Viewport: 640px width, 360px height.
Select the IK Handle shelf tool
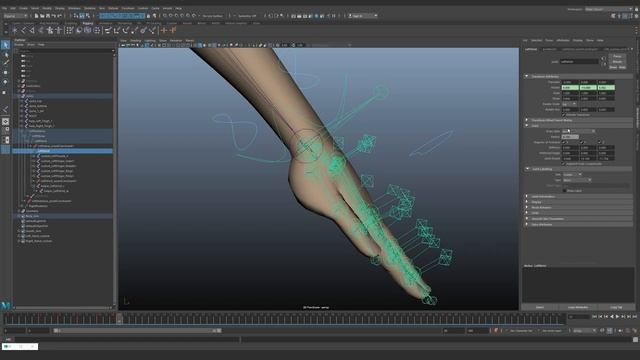(32, 30)
